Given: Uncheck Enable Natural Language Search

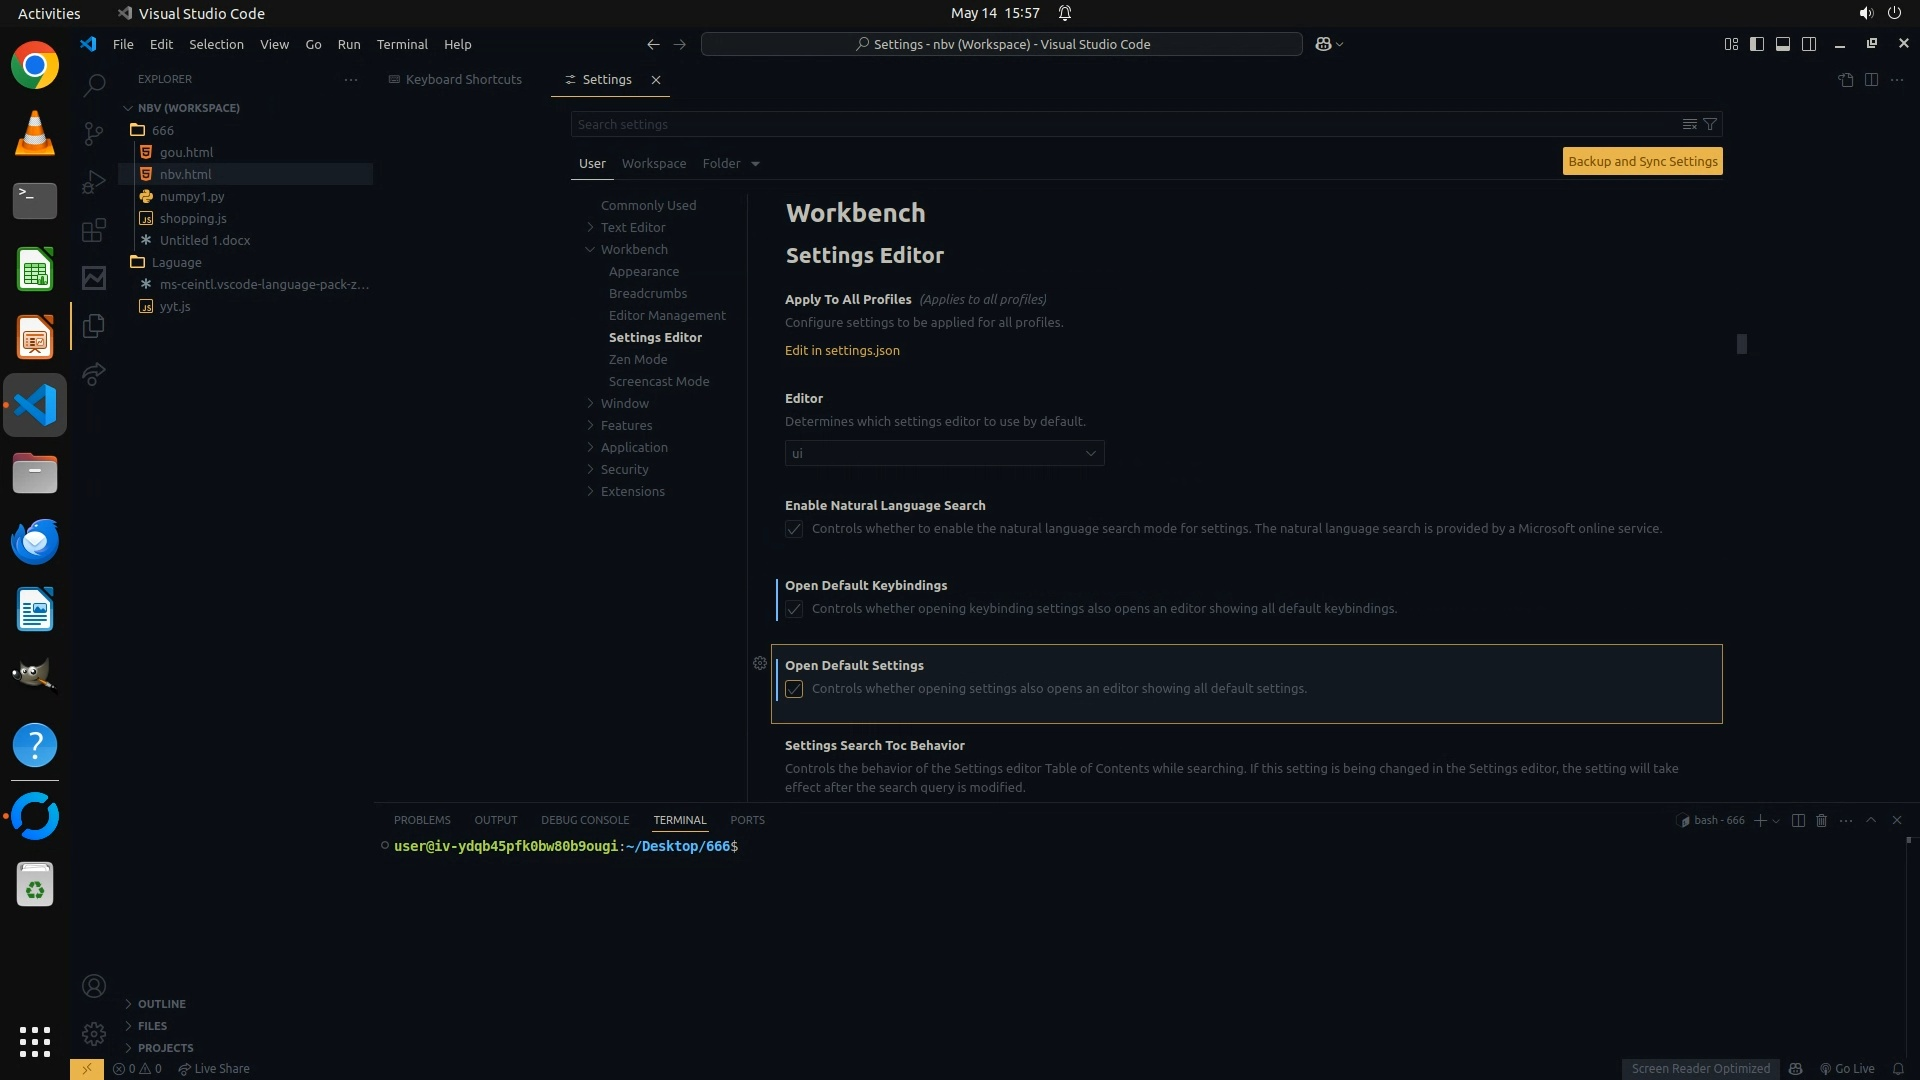Looking at the screenshot, I should (x=794, y=529).
